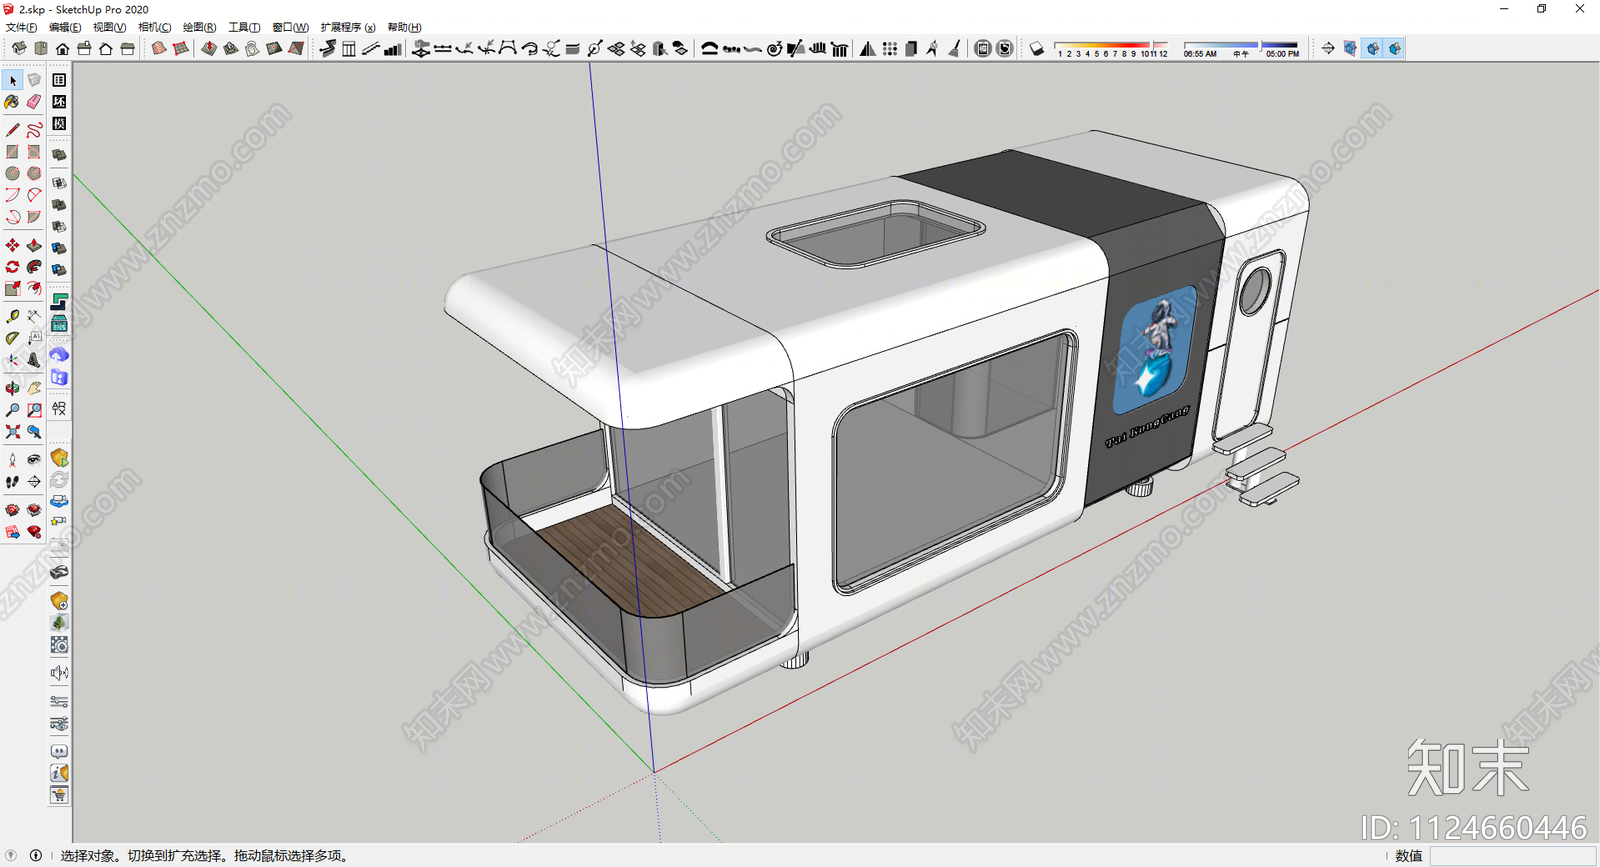Click the 坯 plugin icon

tap(59, 102)
